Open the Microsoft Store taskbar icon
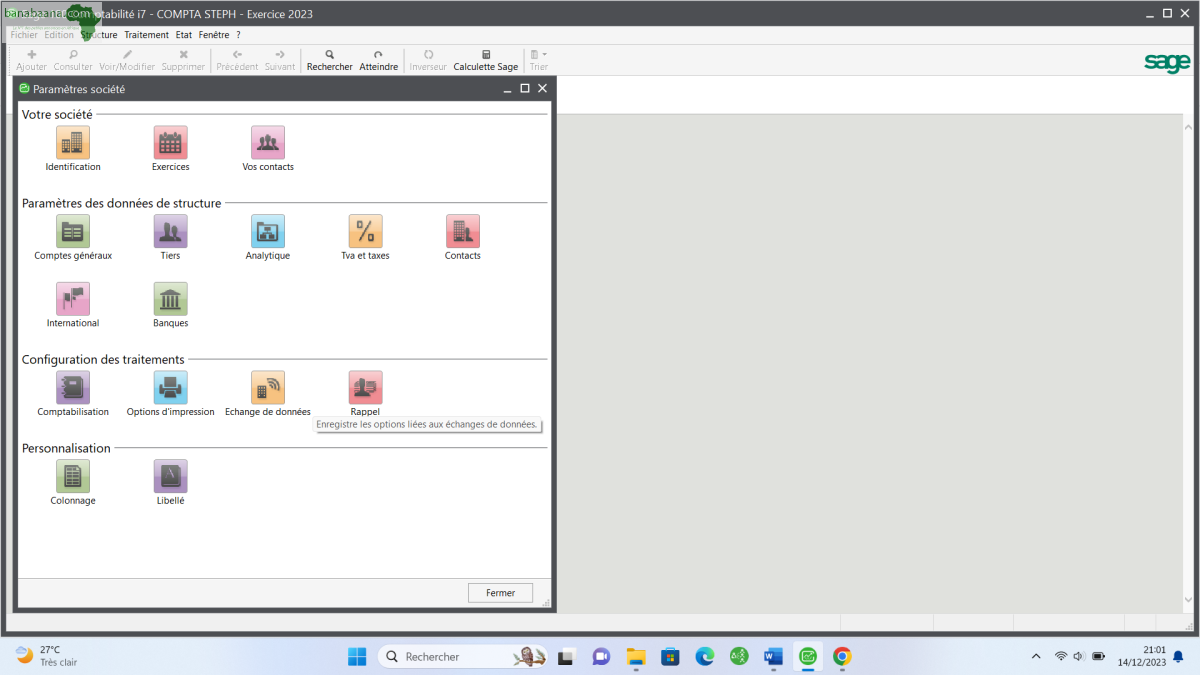Image resolution: width=1200 pixels, height=675 pixels. pos(671,657)
